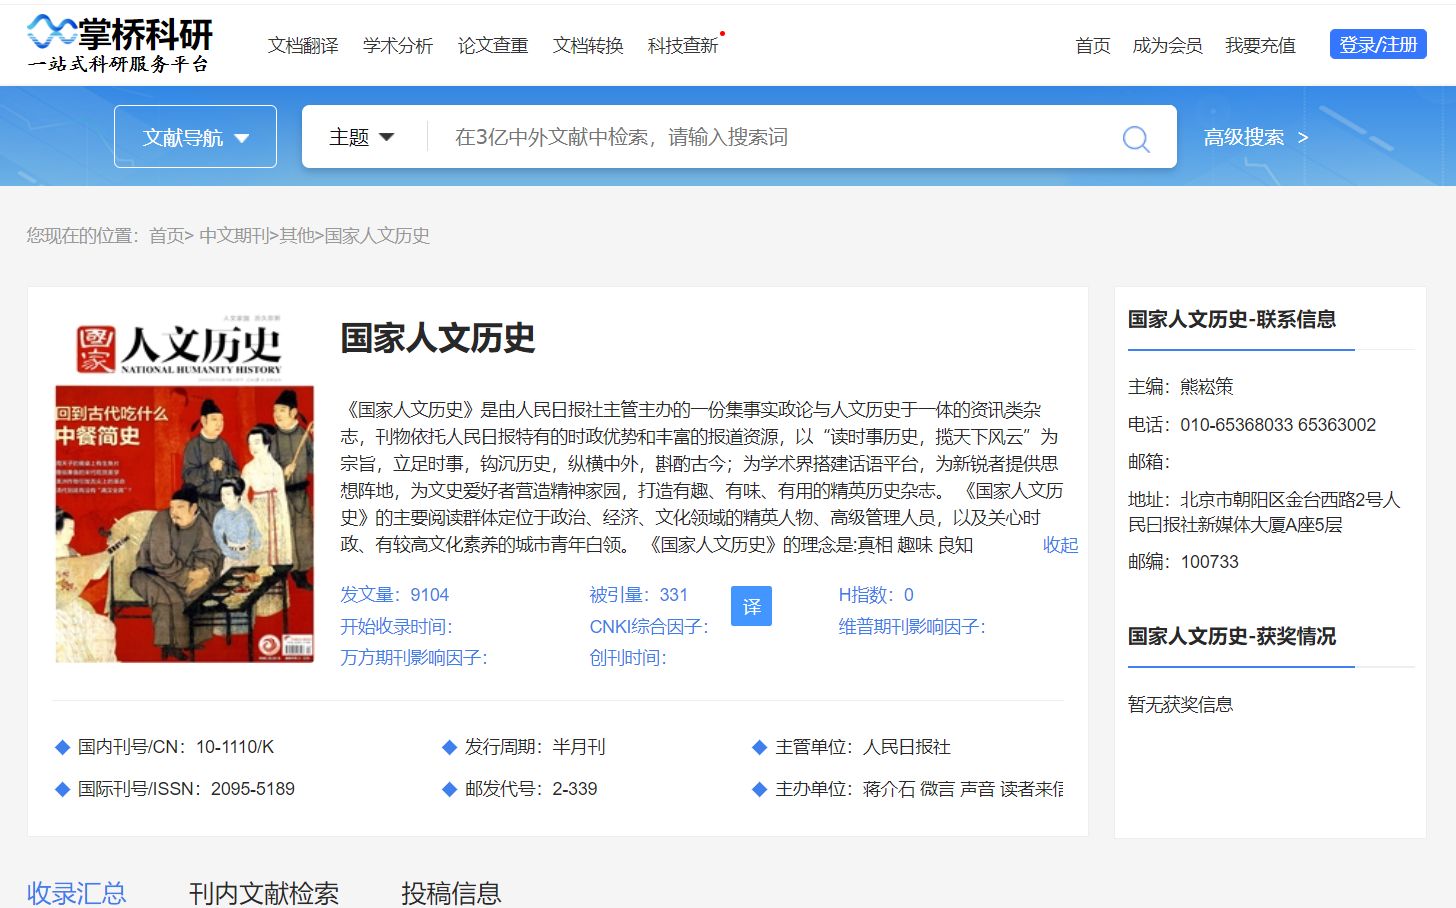Open the 主题 search-type dropdown
The height and width of the screenshot is (908, 1456).
(361, 137)
